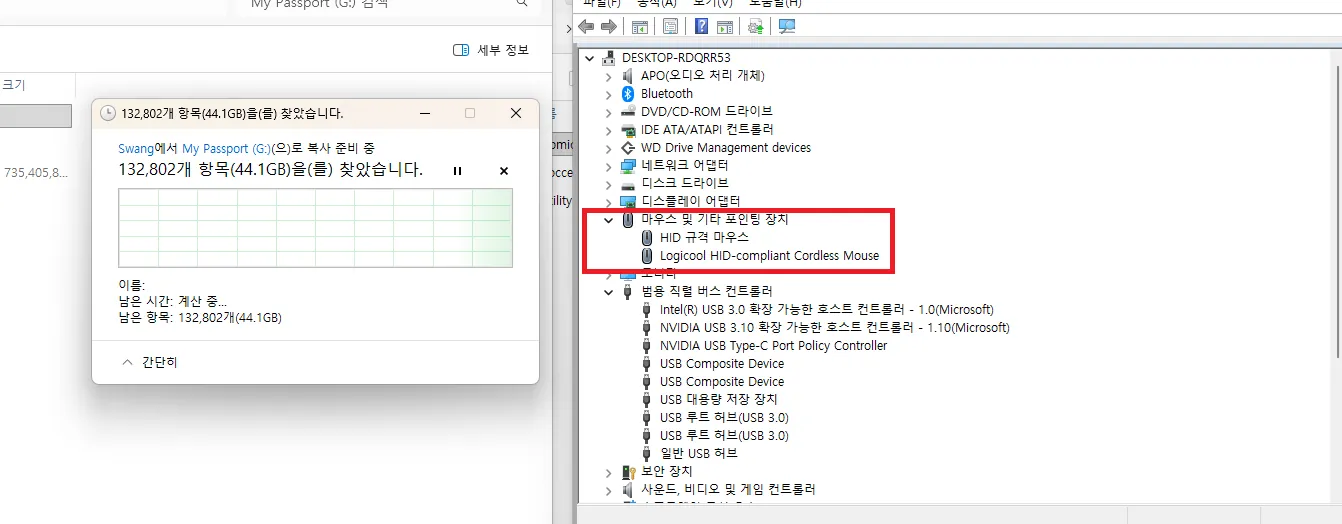Expand the DVD/CD-ROM 드라이브 category arrow

609,111
